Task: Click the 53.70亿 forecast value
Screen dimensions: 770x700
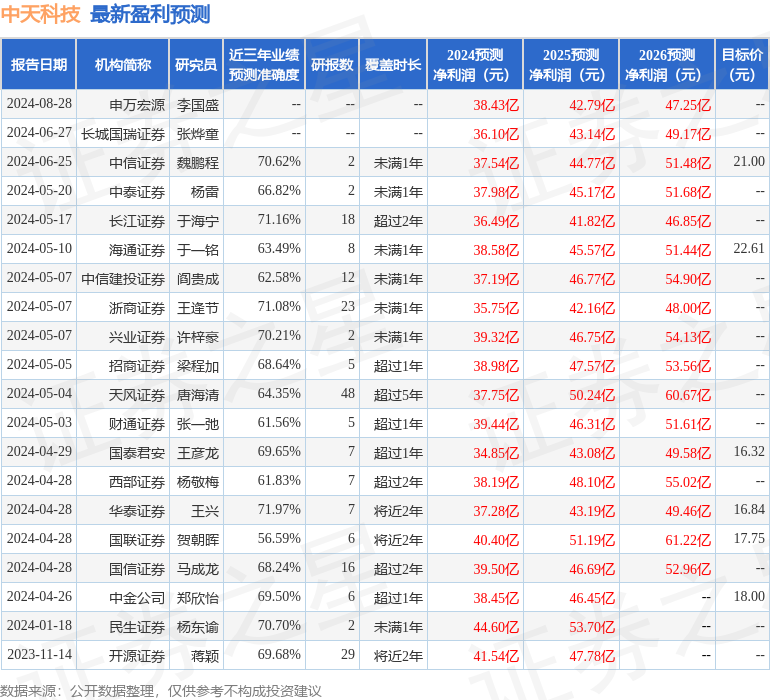Action: pyautogui.click(x=592, y=626)
